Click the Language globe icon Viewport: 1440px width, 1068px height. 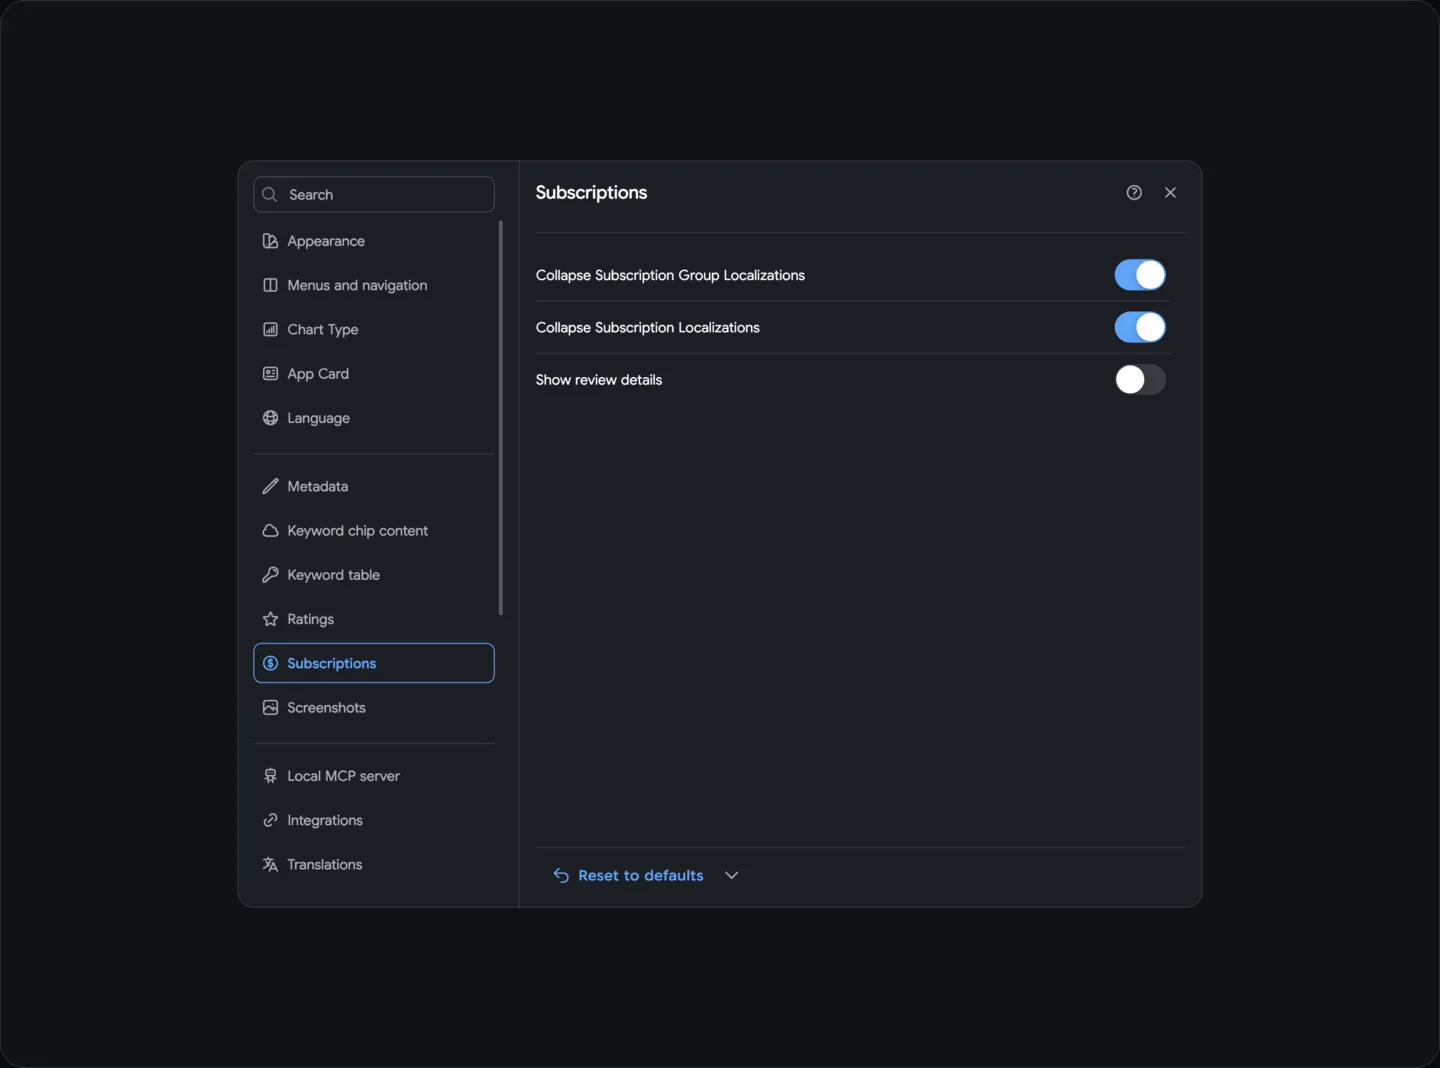[270, 418]
